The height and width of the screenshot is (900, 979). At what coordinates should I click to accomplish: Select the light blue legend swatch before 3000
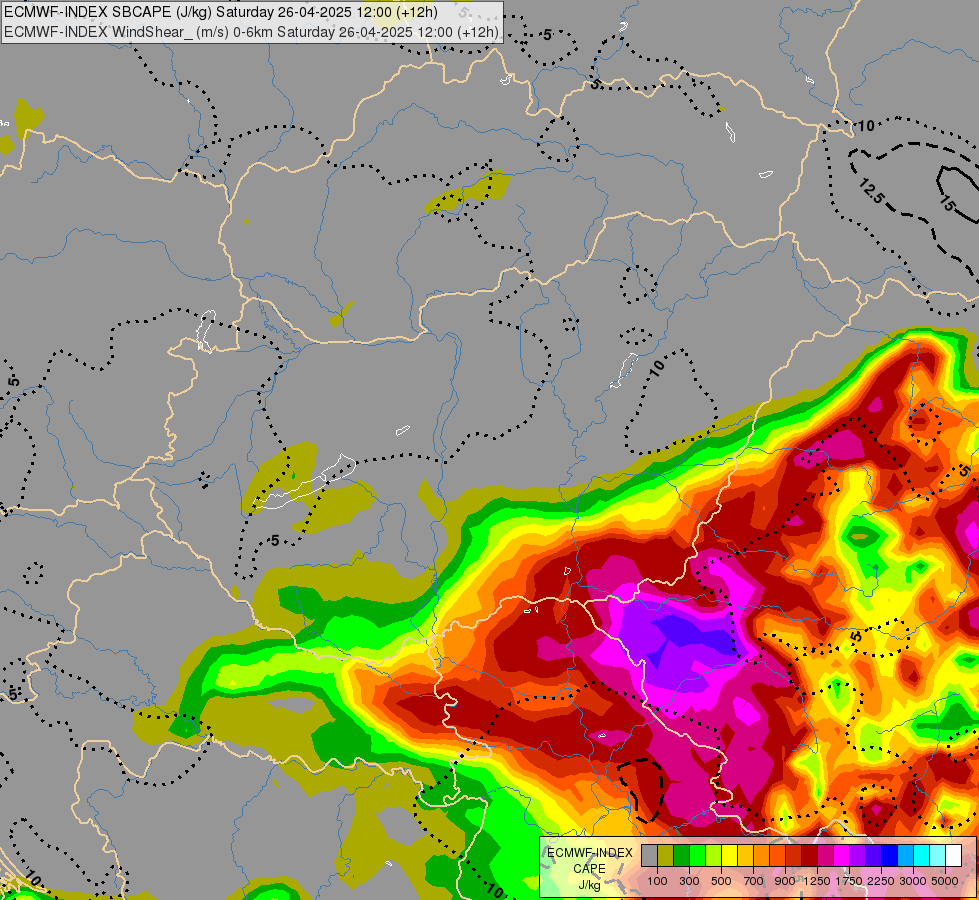coord(905,856)
